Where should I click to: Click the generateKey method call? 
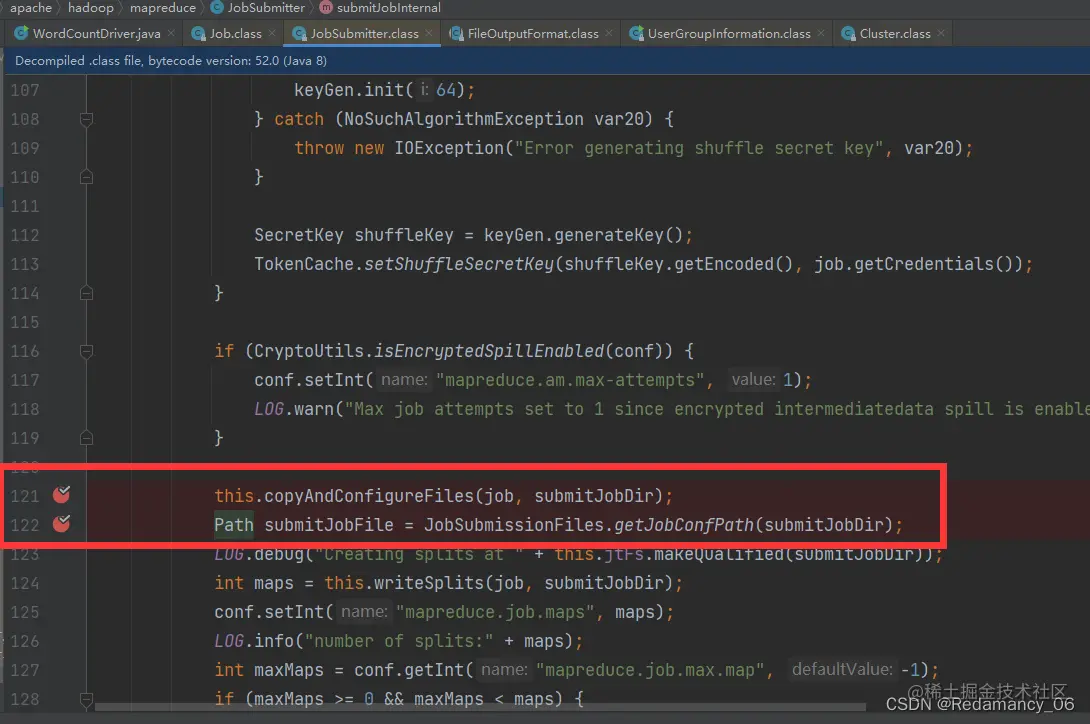tap(608, 235)
